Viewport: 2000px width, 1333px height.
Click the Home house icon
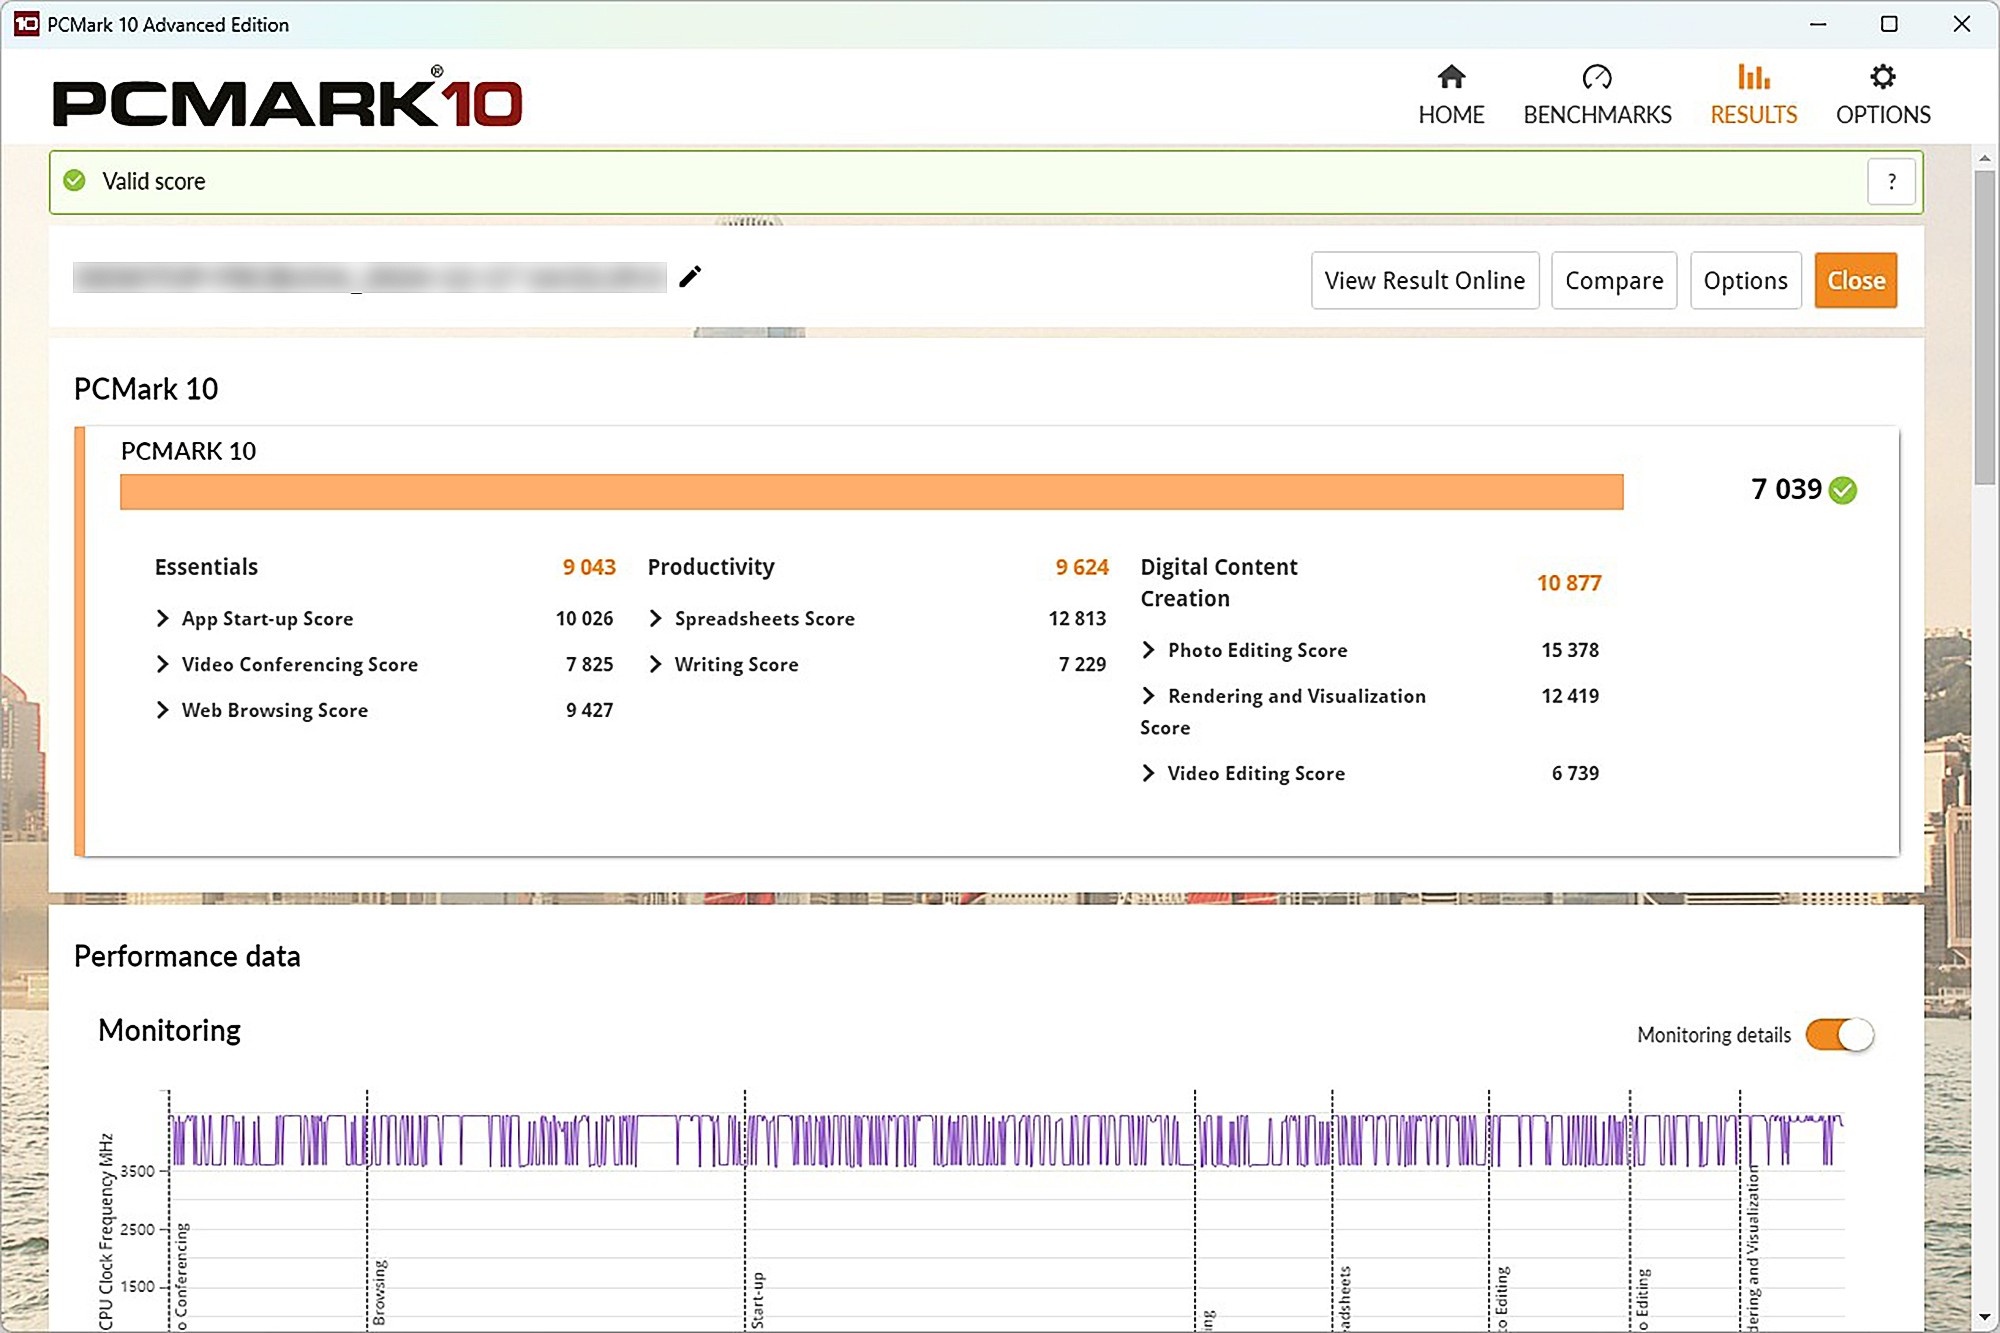click(1451, 77)
